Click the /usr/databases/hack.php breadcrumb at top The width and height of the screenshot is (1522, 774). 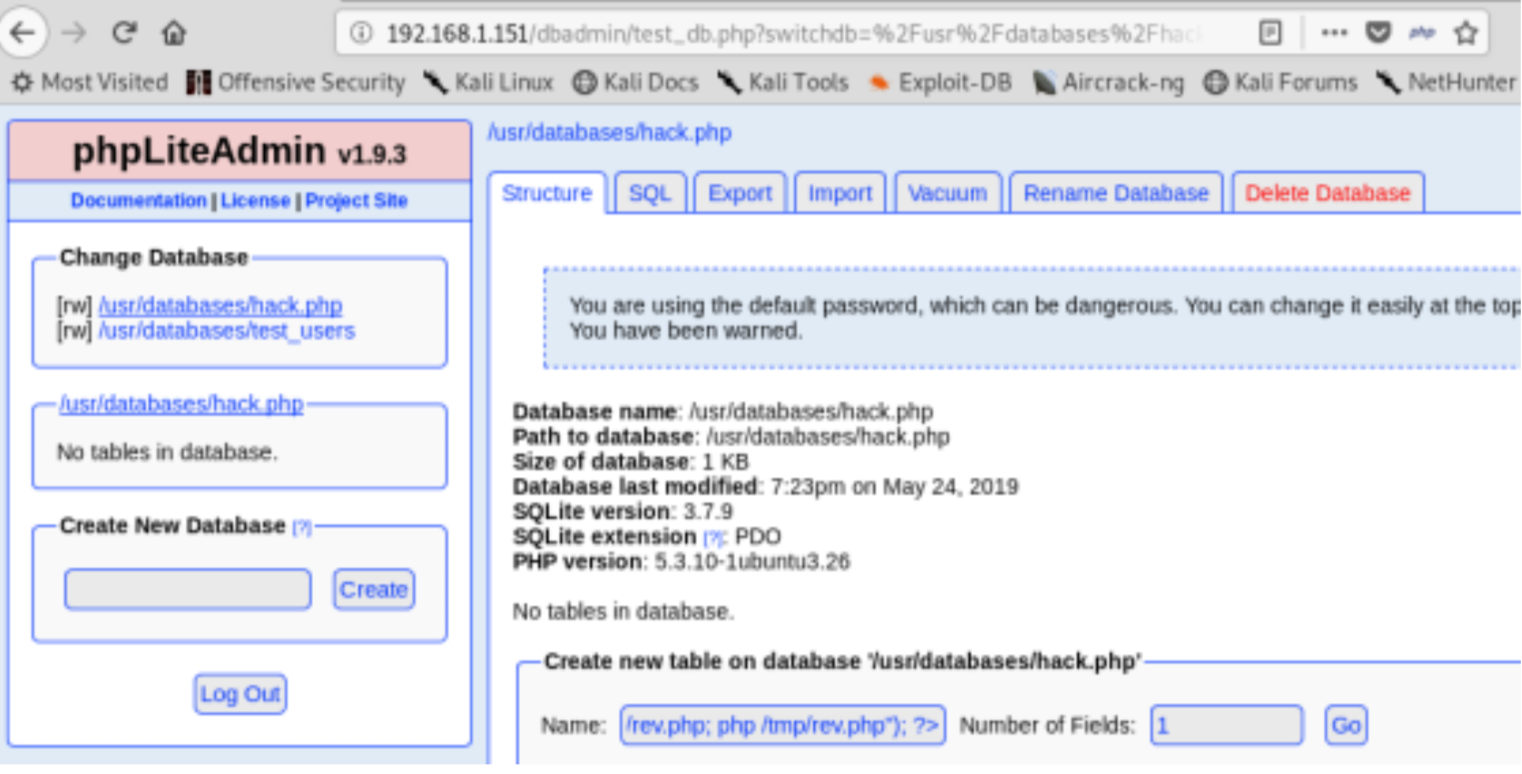coord(609,132)
